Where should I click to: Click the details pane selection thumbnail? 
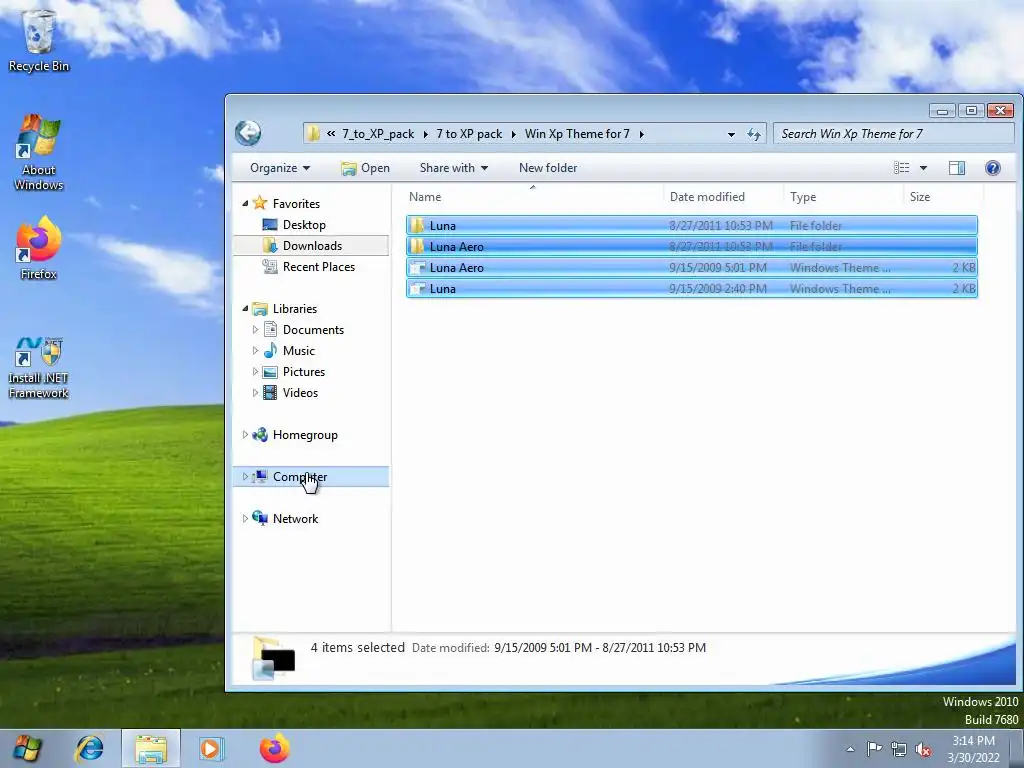click(273, 658)
